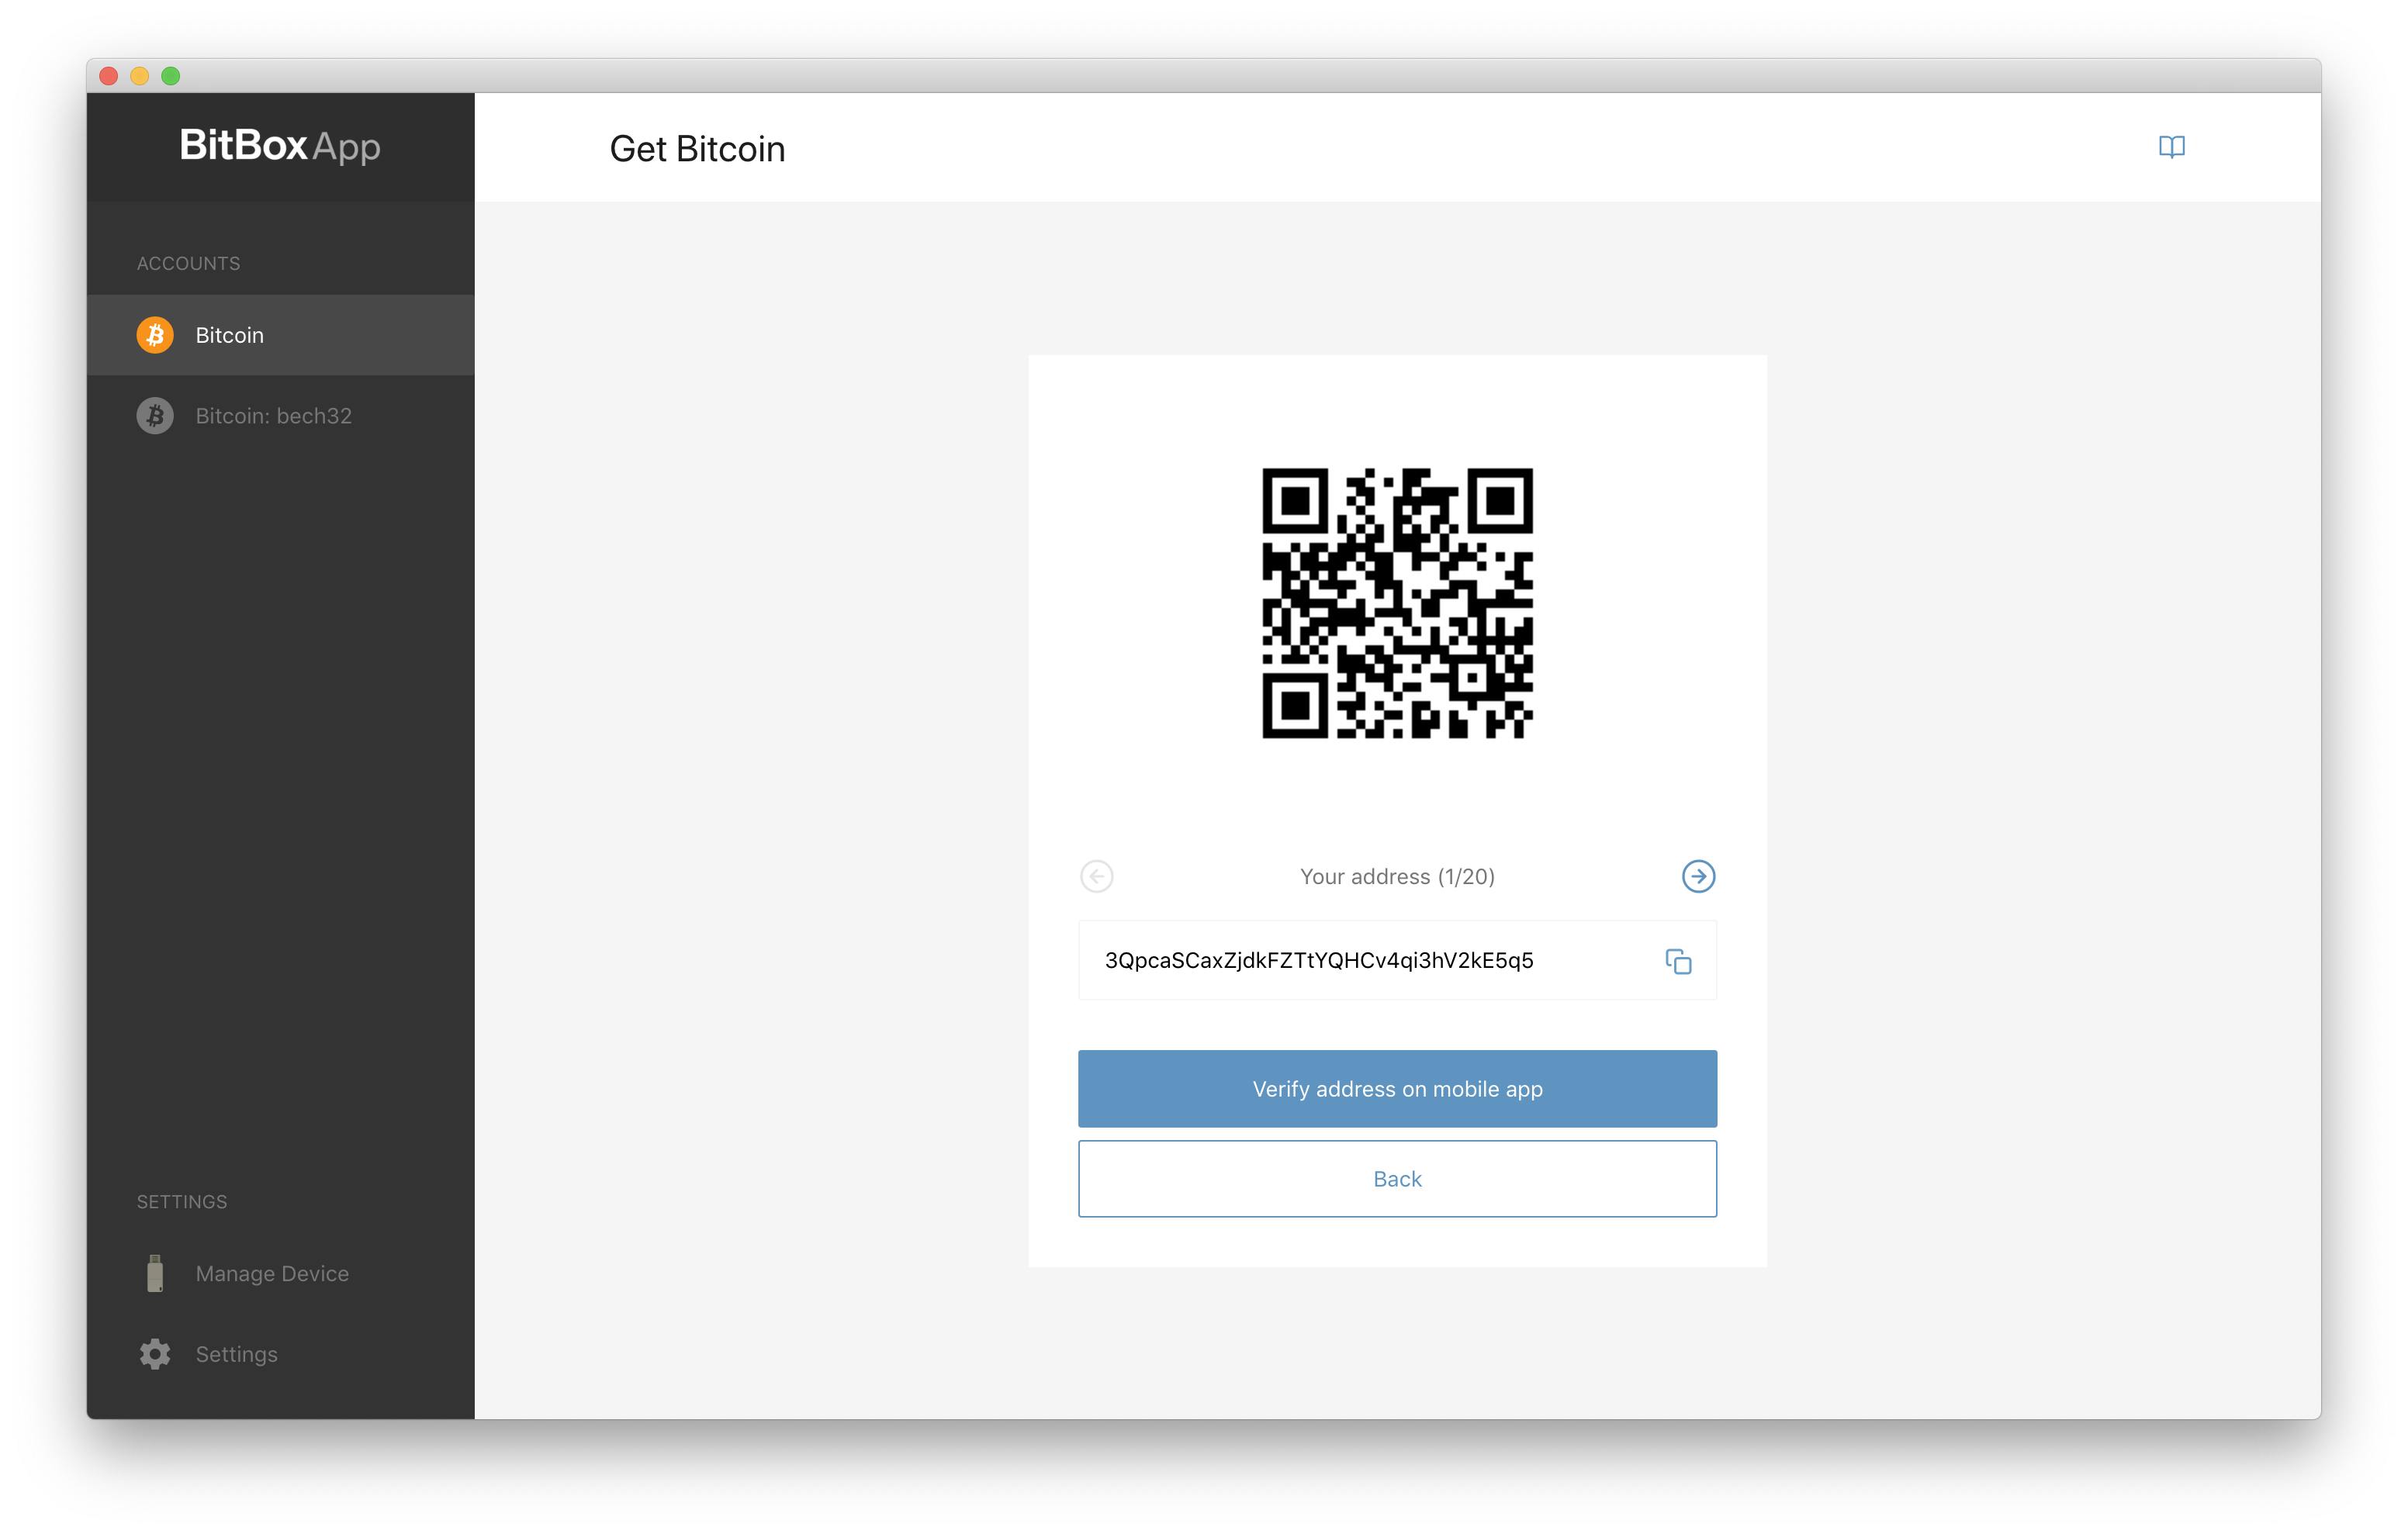Viewport: 2408px width, 1534px height.
Task: Click the QR code image
Action: point(1397,603)
